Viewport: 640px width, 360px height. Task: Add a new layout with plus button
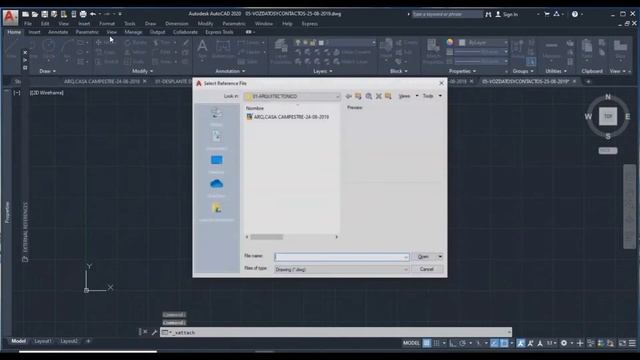point(88,341)
